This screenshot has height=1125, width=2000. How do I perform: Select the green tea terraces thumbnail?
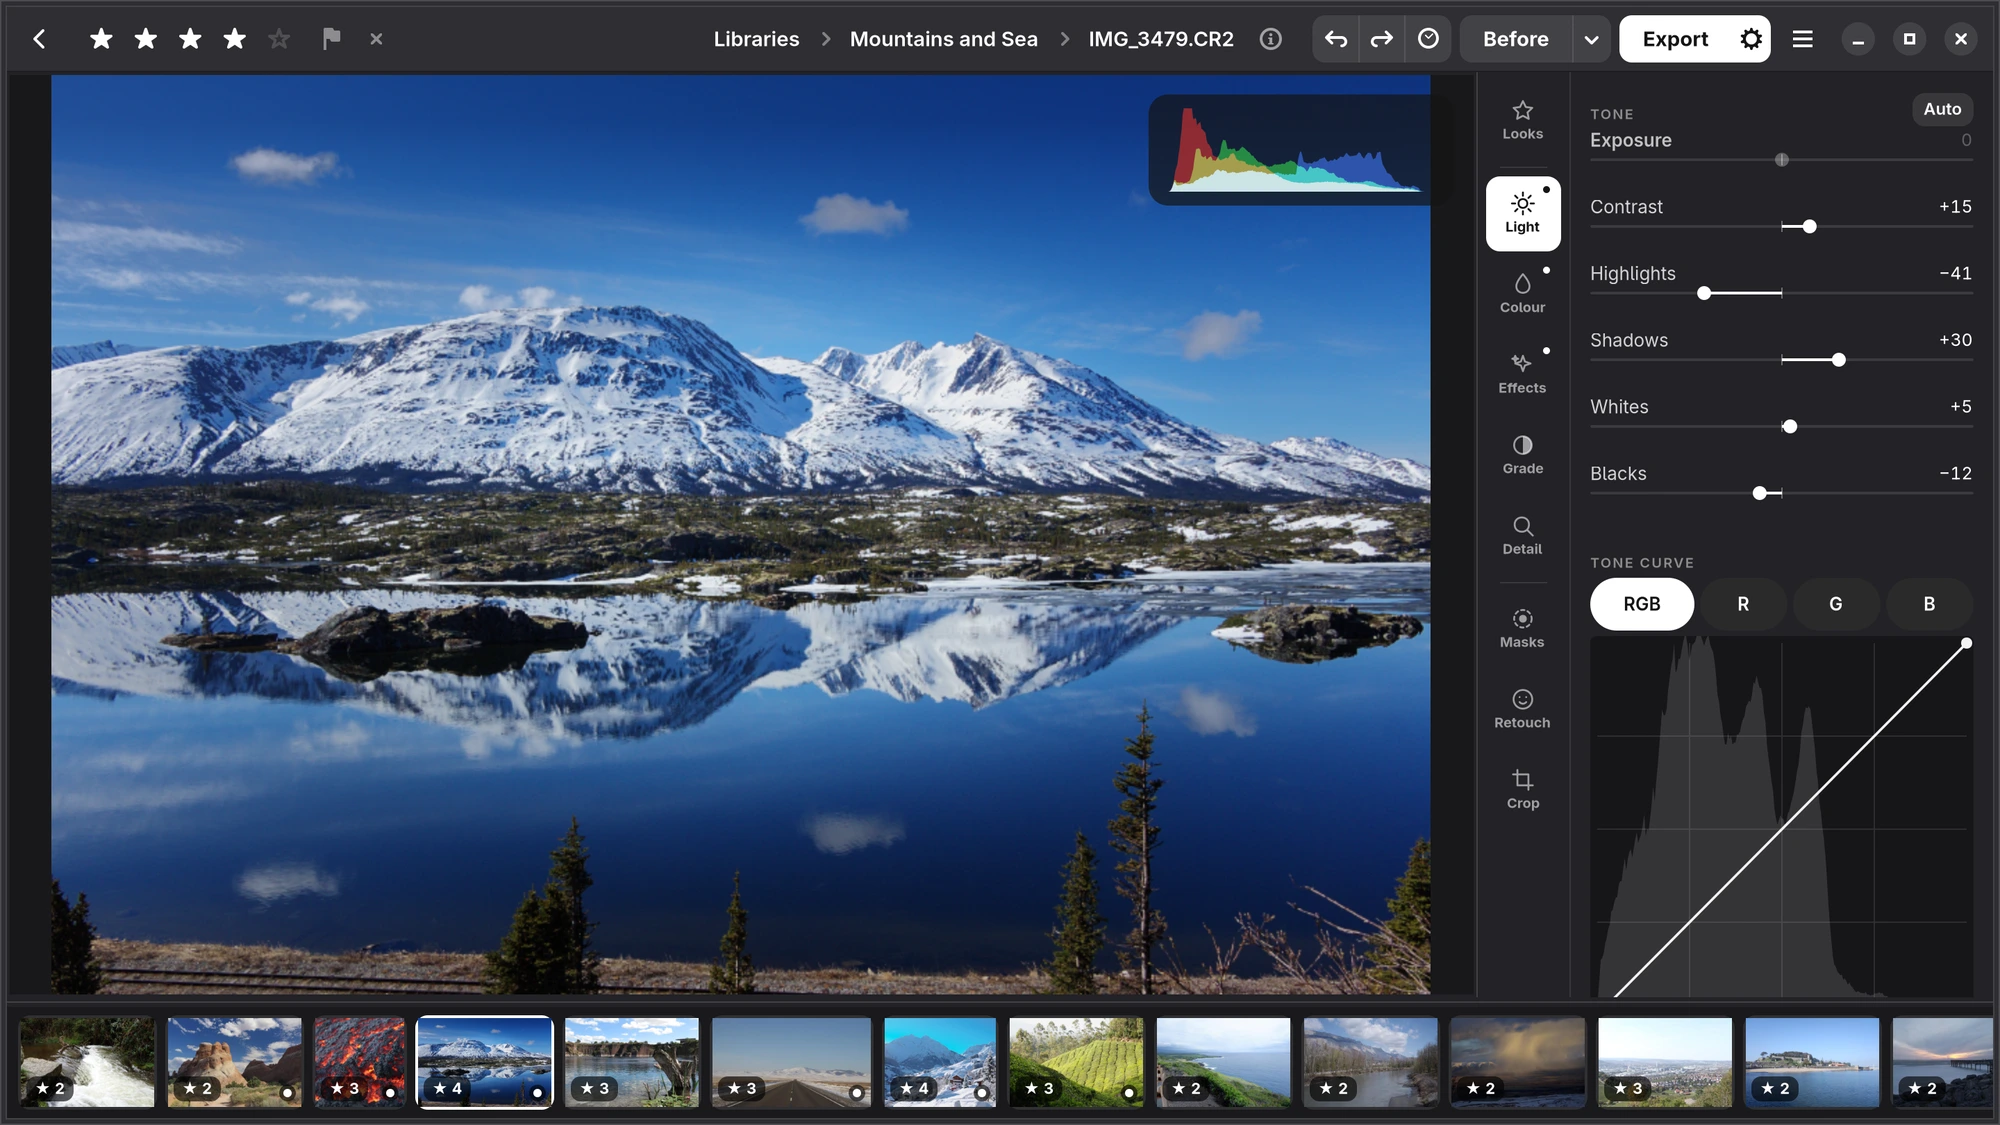(x=1076, y=1062)
